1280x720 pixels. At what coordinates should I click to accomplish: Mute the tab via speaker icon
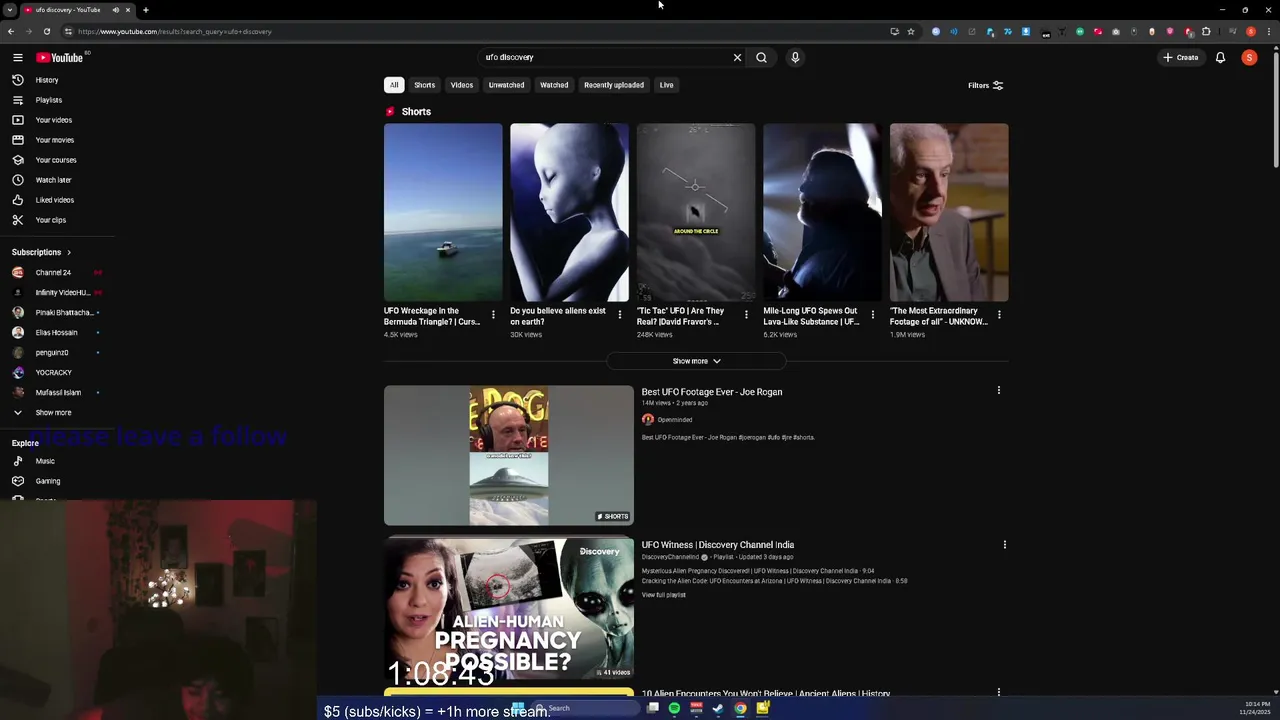[115, 10]
